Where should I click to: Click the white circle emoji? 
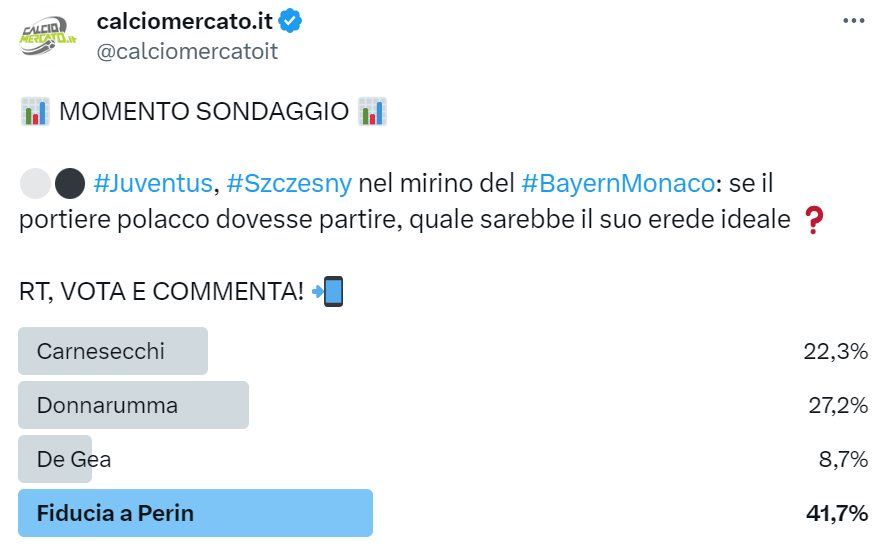coord(34,184)
